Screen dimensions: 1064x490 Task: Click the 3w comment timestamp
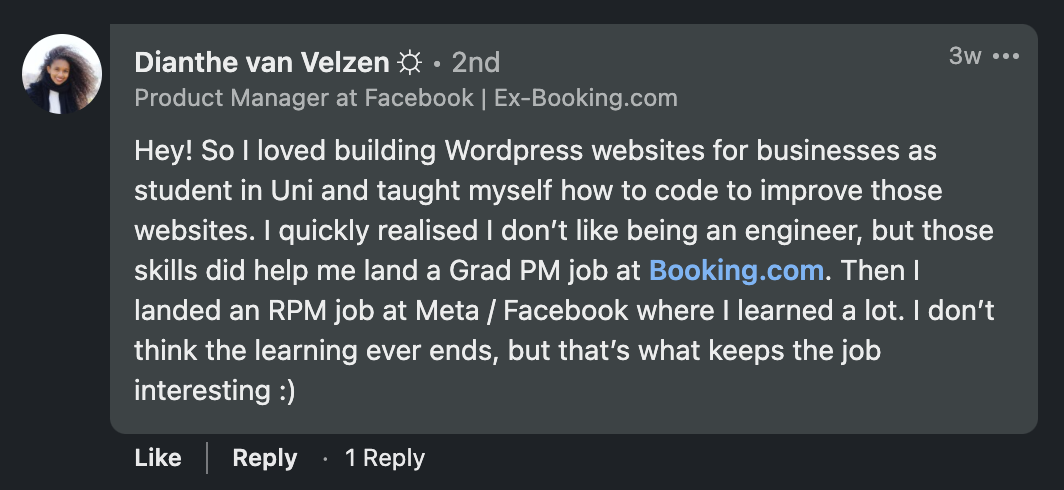[965, 56]
